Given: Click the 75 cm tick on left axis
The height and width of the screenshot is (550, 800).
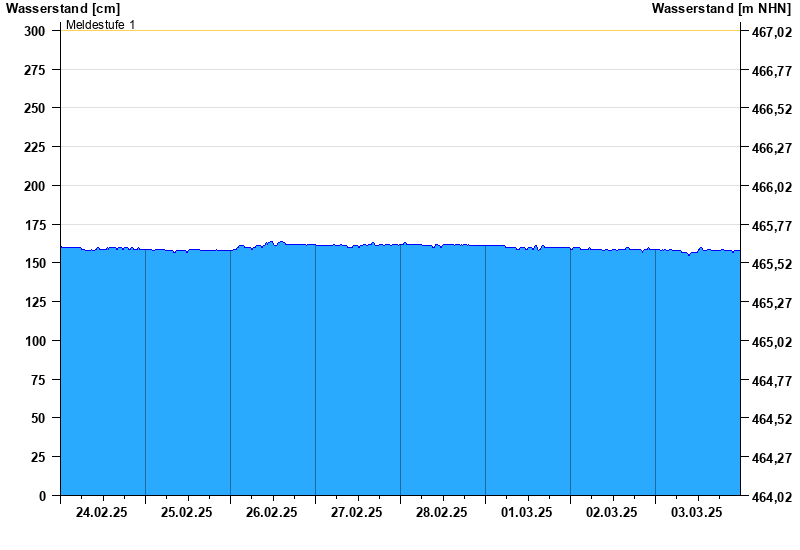Looking at the screenshot, I should pyautogui.click(x=38, y=380).
